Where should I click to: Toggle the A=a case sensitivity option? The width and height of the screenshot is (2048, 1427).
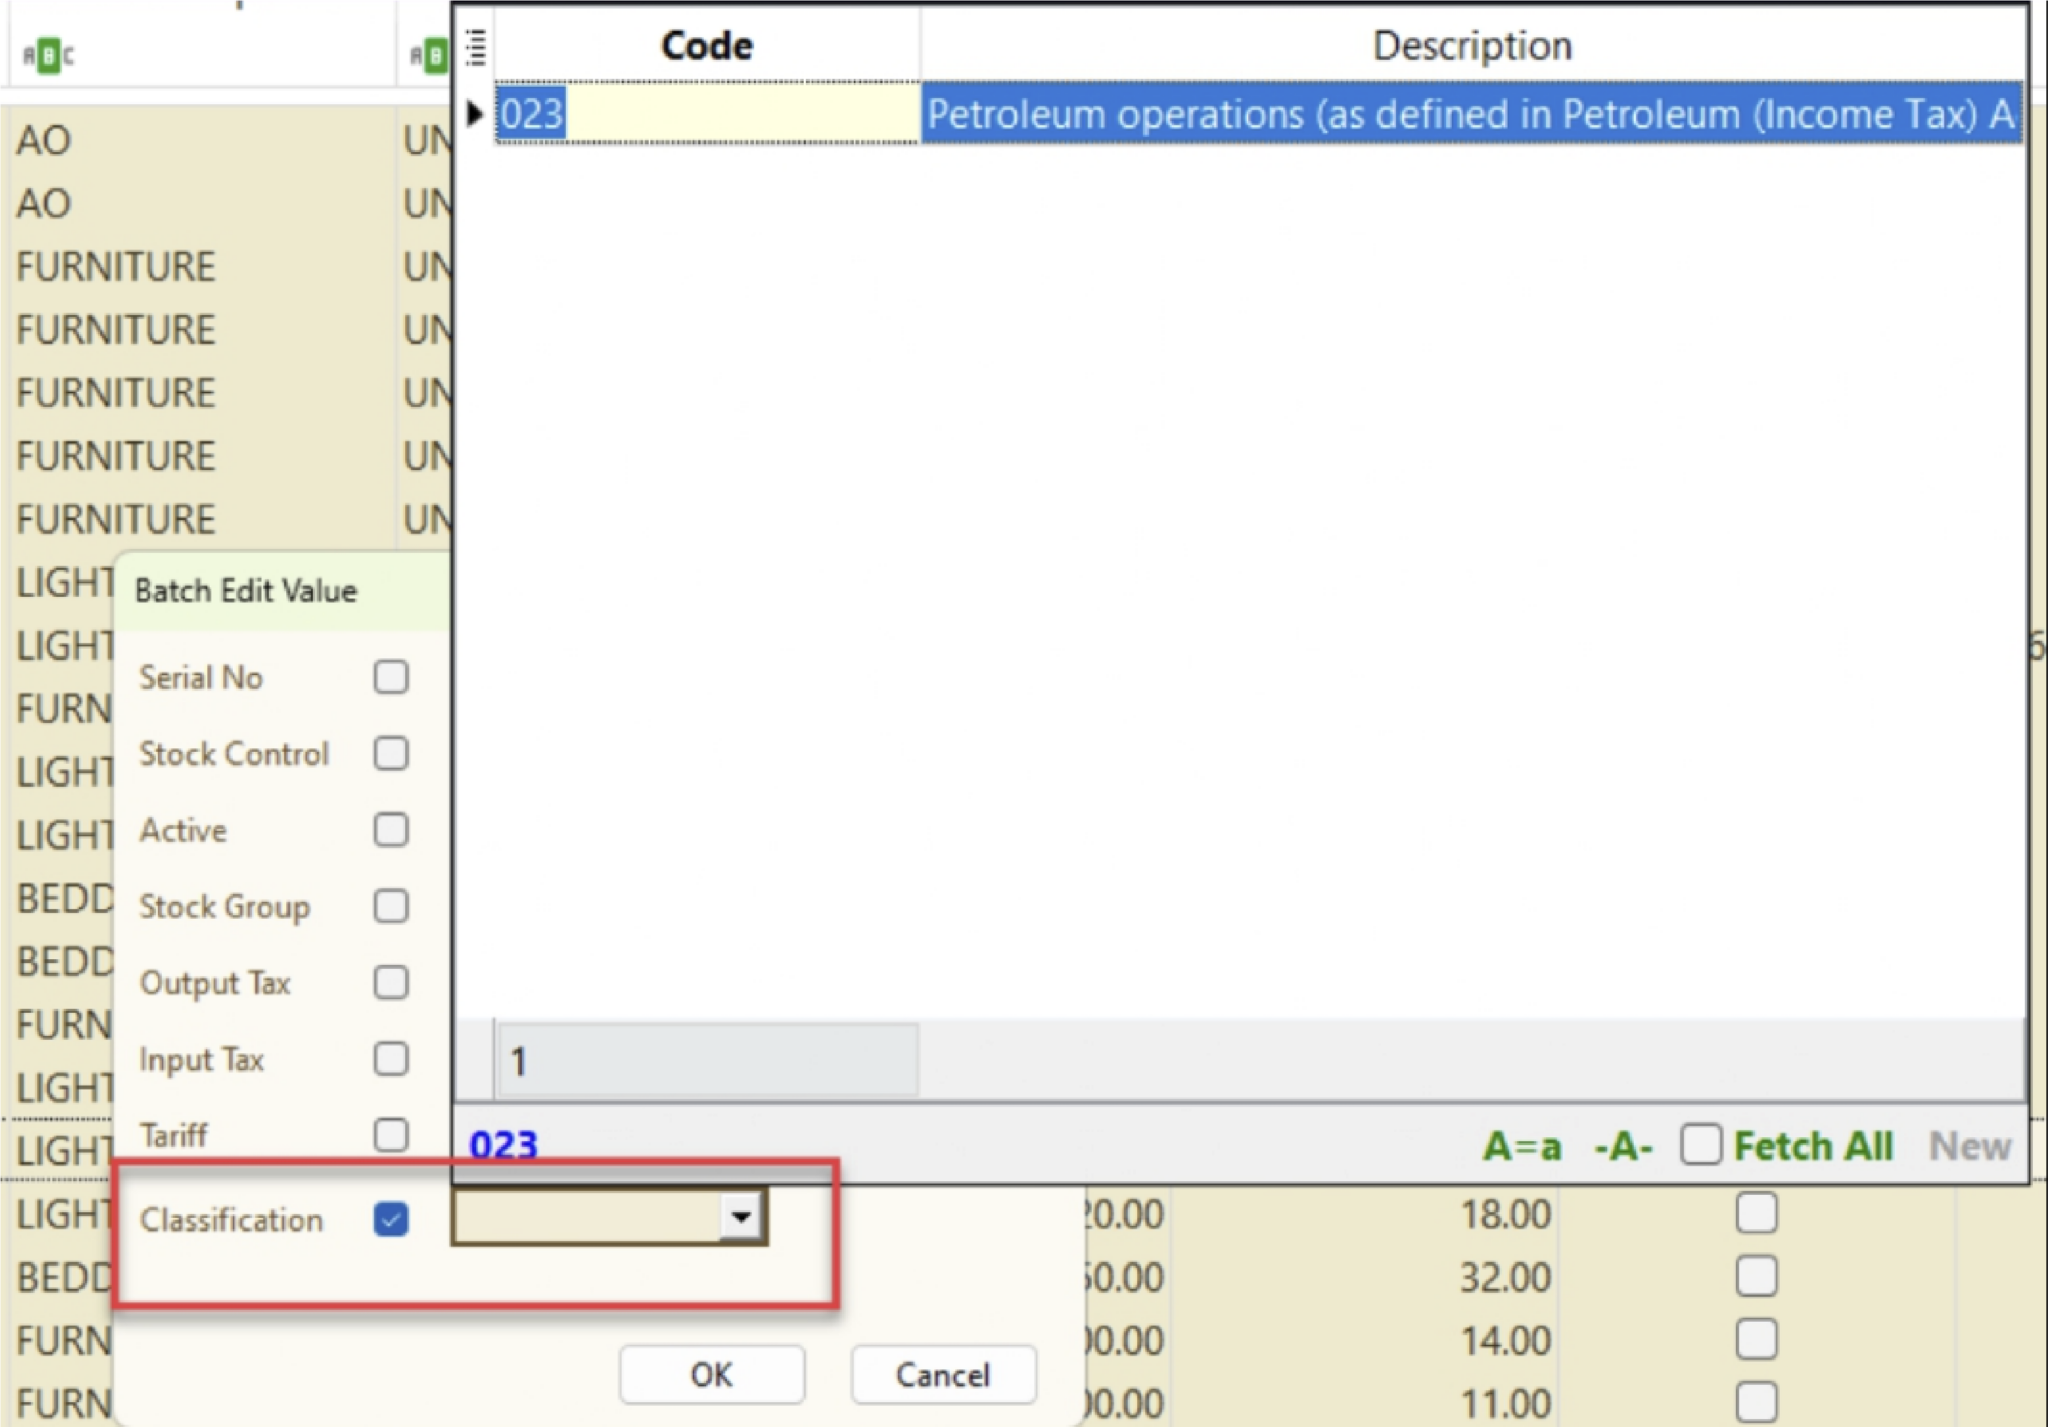click(1521, 1146)
